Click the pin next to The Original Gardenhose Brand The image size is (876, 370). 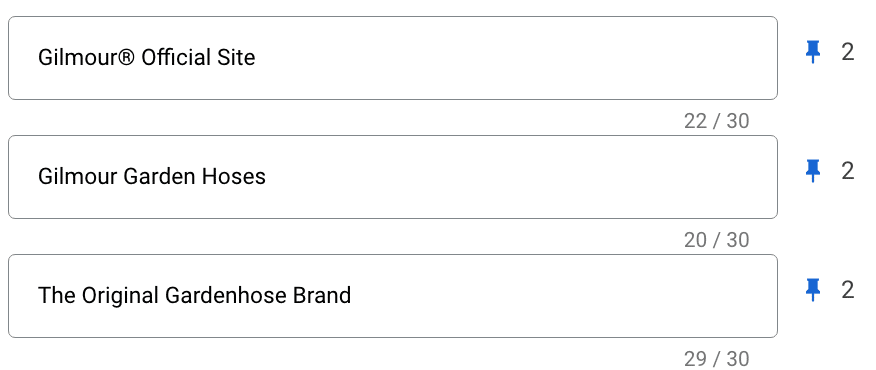(812, 290)
